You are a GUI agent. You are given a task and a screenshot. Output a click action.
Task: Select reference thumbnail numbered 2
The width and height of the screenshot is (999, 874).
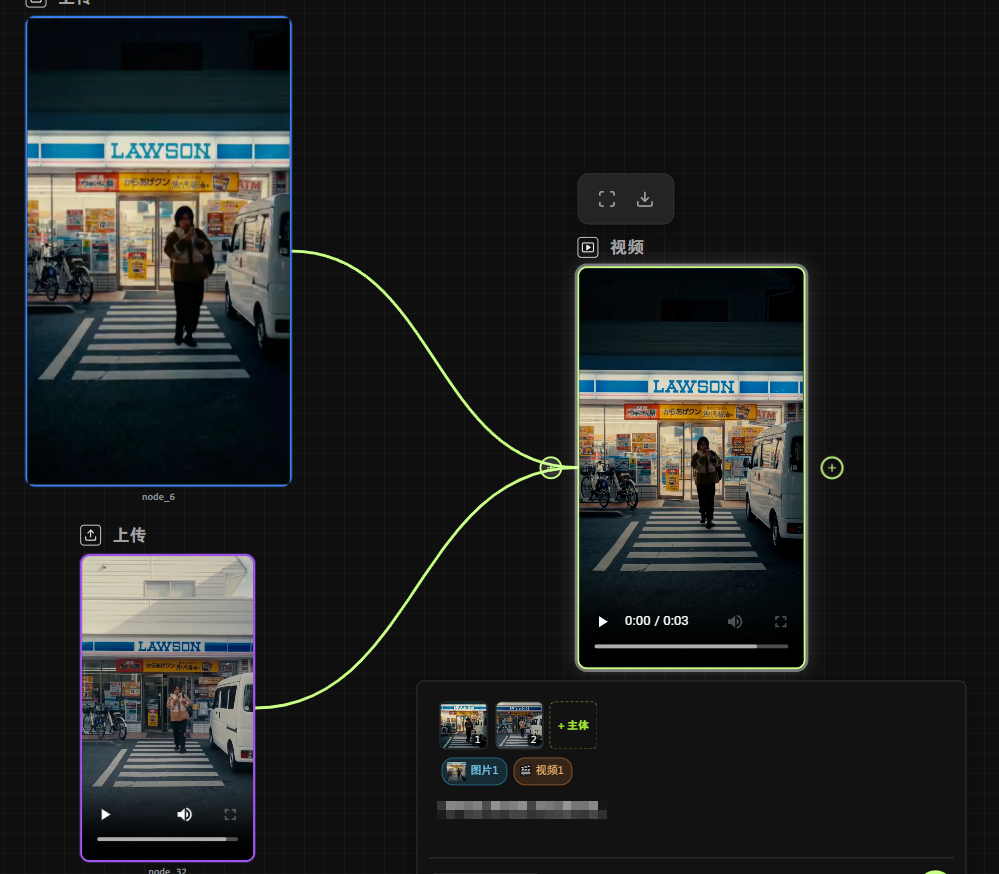pos(519,725)
